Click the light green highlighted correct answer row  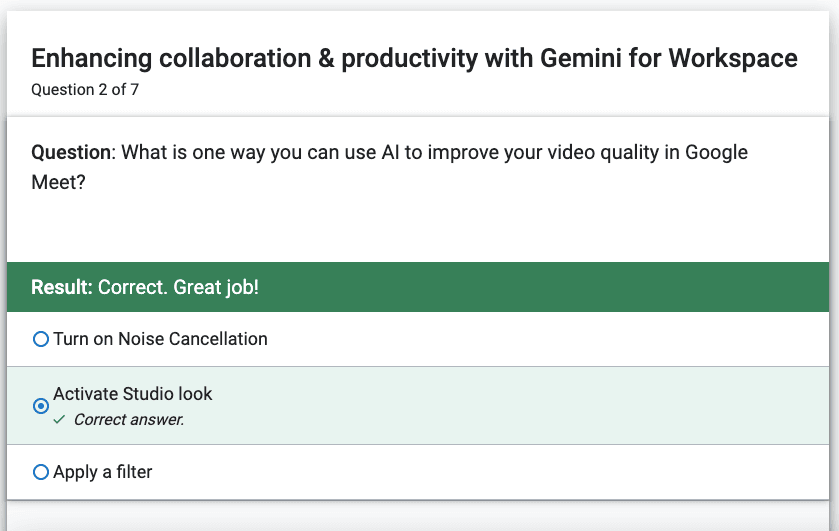pyautogui.click(x=418, y=406)
